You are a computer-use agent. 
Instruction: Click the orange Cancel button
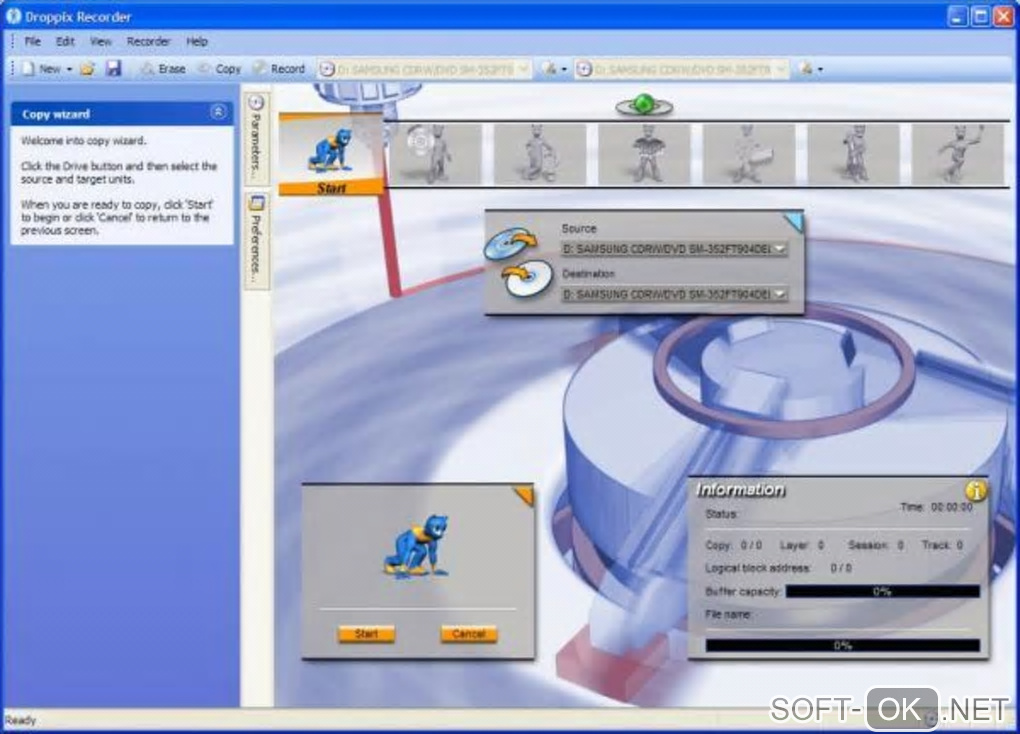pyautogui.click(x=468, y=634)
